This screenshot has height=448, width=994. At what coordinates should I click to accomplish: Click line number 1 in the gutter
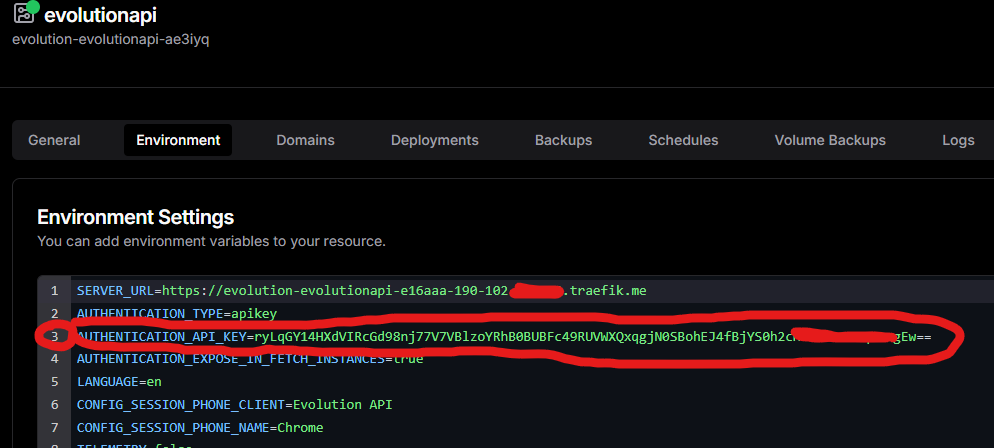pos(54,290)
